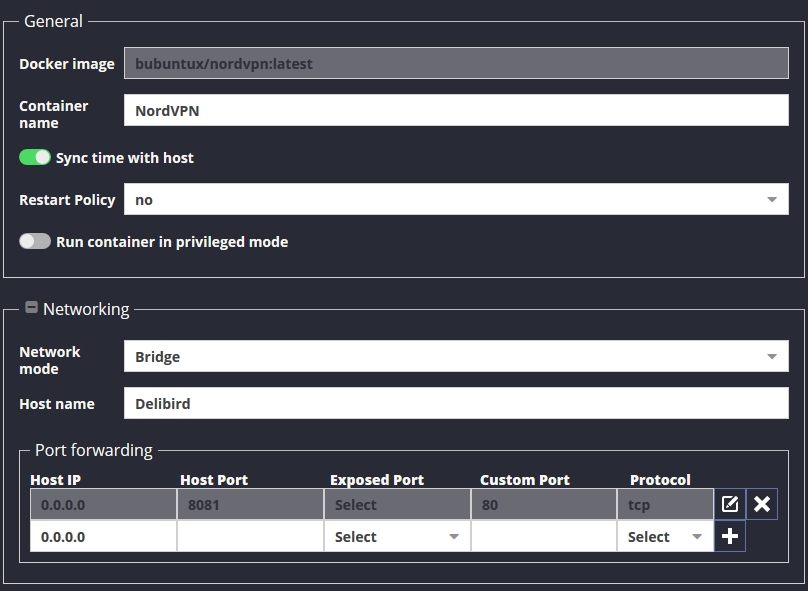808x591 pixels.
Task: Click the empty Custom Port field
Action: (x=544, y=536)
